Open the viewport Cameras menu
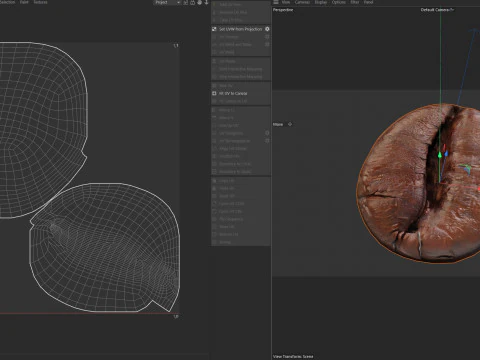 302,2
